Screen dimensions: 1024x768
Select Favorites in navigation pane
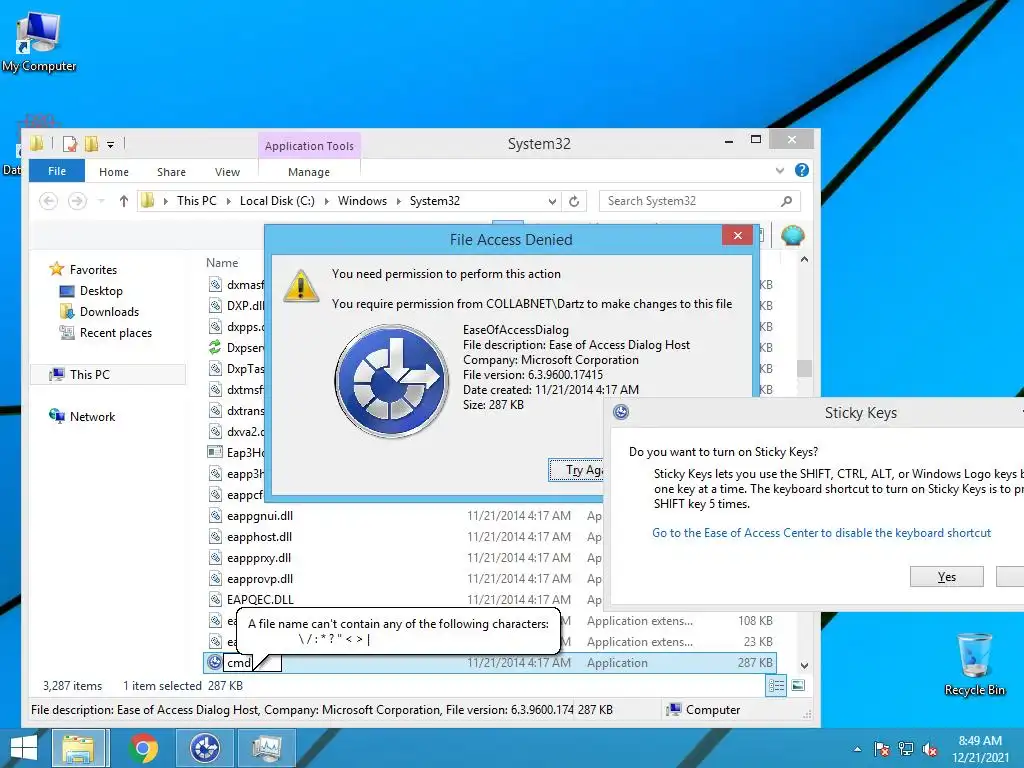click(x=93, y=270)
